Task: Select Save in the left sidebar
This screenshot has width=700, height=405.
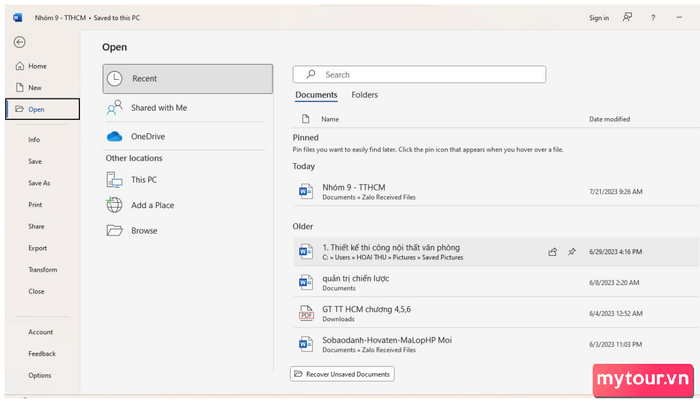Action: (x=35, y=161)
